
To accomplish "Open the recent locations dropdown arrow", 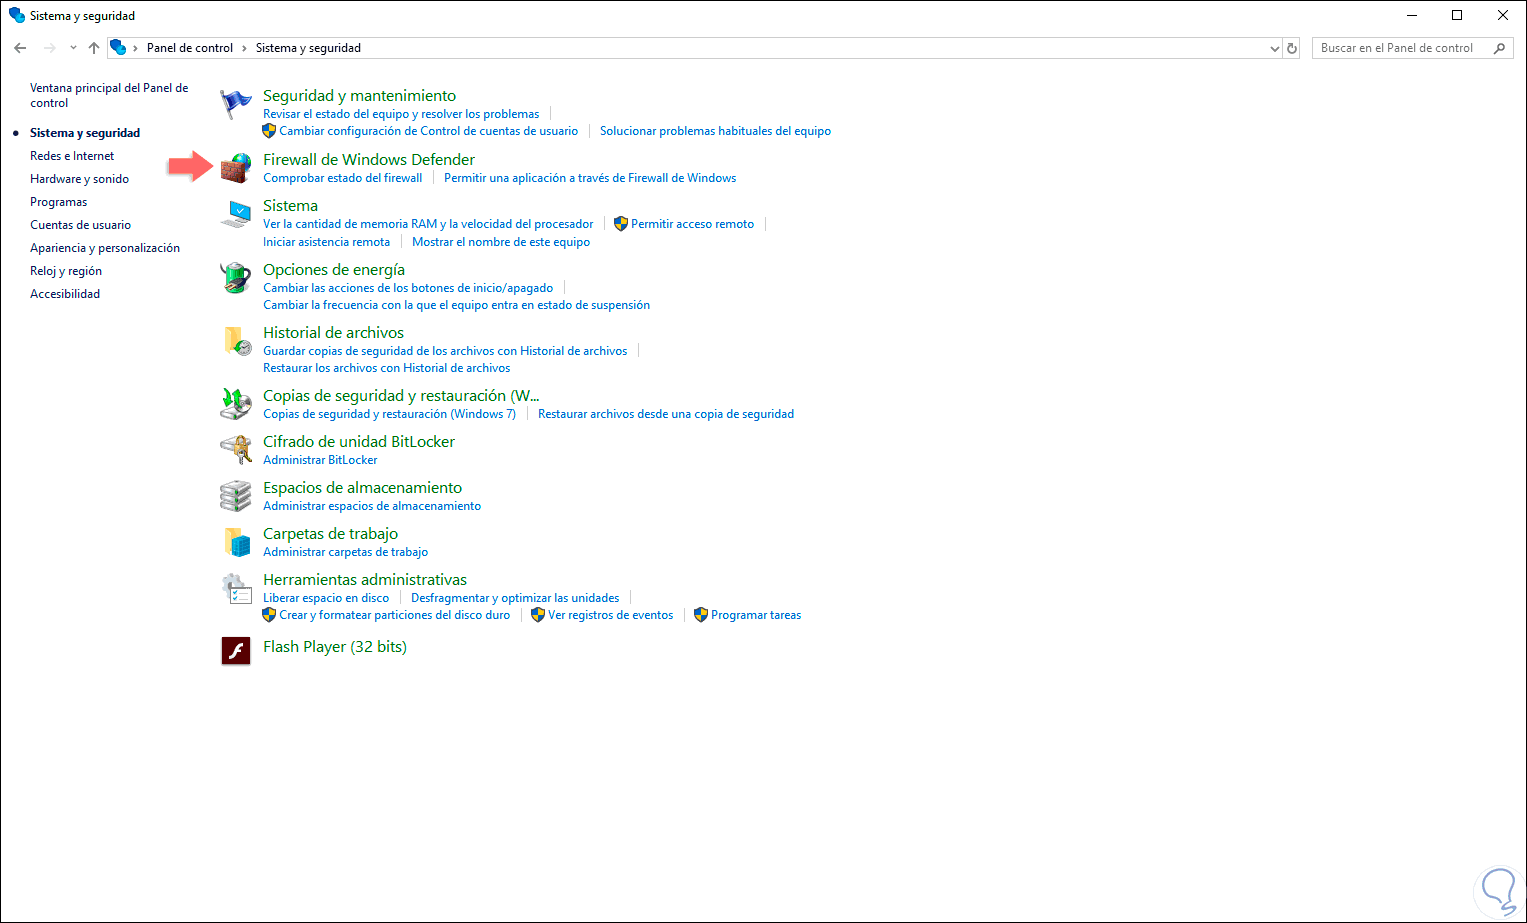I will coord(73,48).
